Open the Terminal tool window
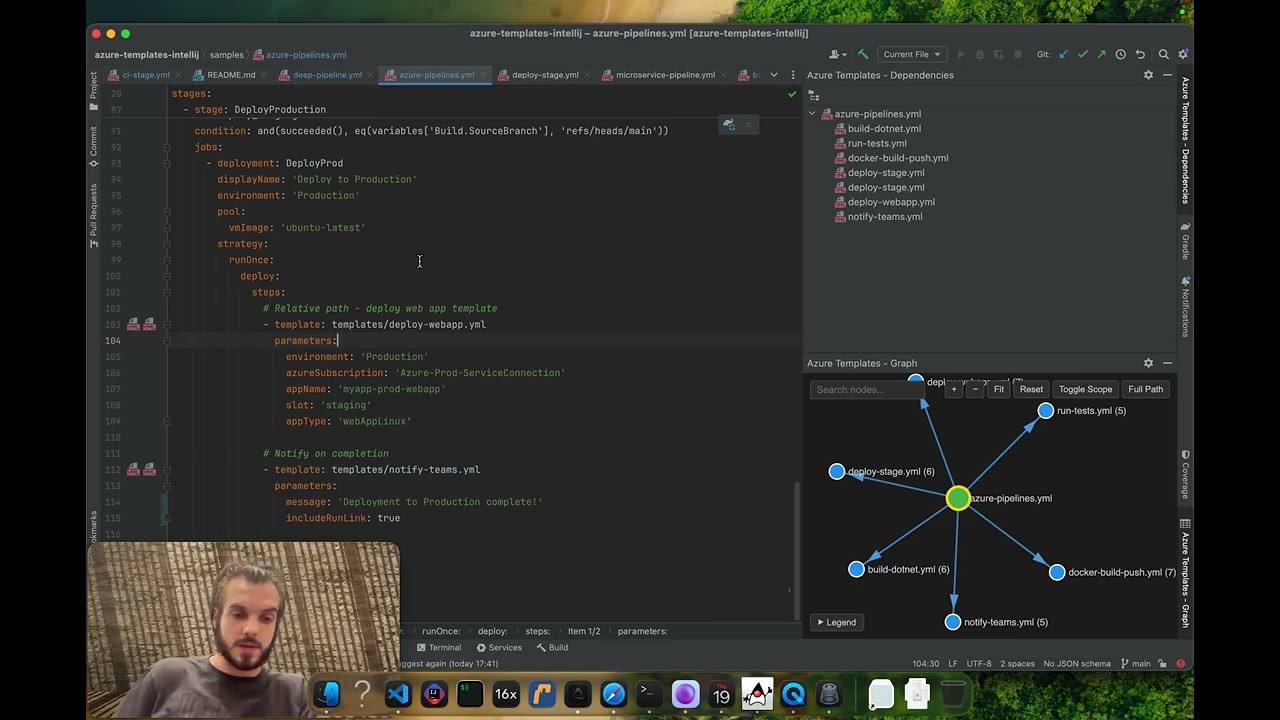This screenshot has height=720, width=1280. (439, 648)
